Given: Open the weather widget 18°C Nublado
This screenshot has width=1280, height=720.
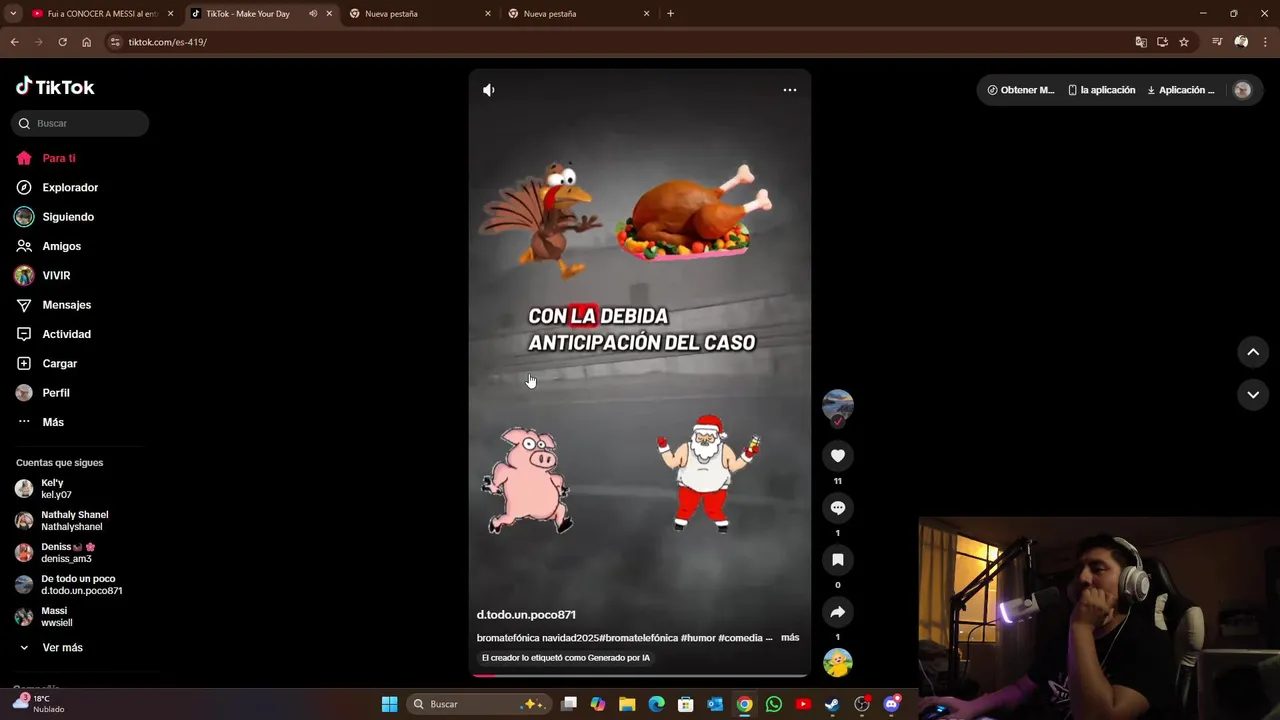Looking at the screenshot, I should point(38,704).
